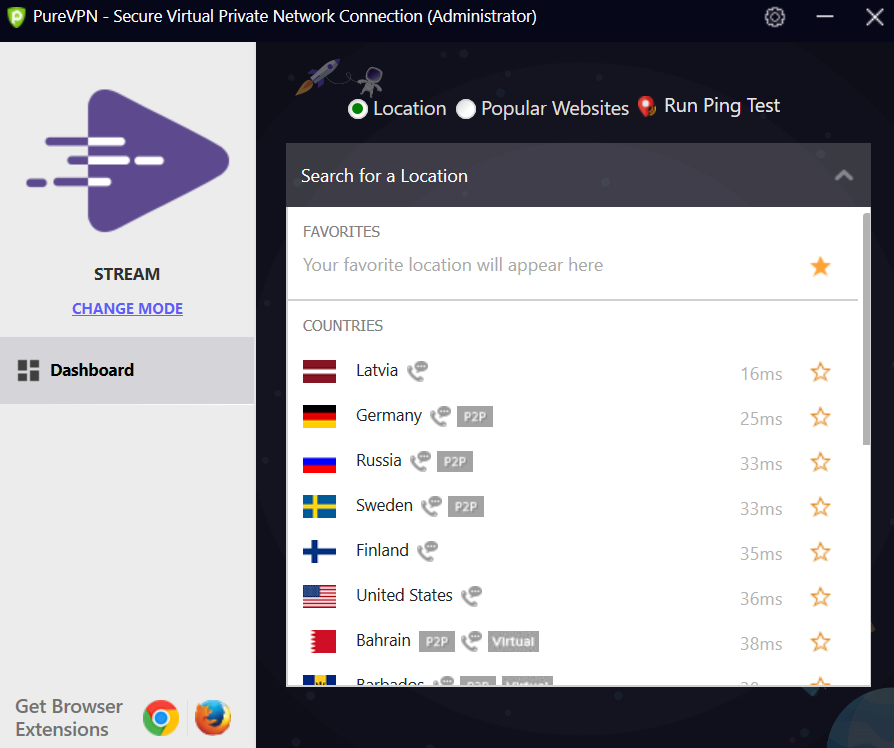Click the United States flag icon
This screenshot has height=748, width=894.
(319, 597)
